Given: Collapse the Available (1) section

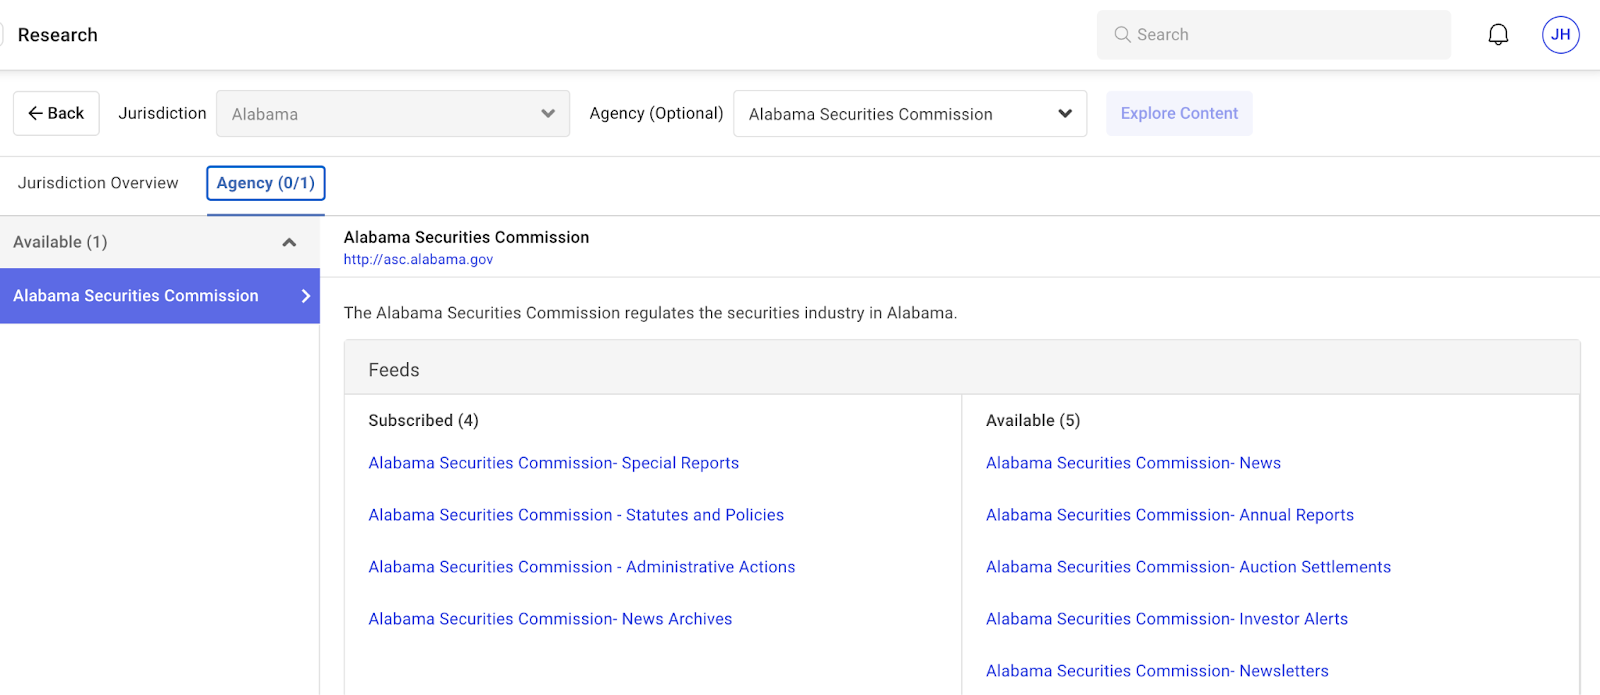Looking at the screenshot, I should click(289, 242).
